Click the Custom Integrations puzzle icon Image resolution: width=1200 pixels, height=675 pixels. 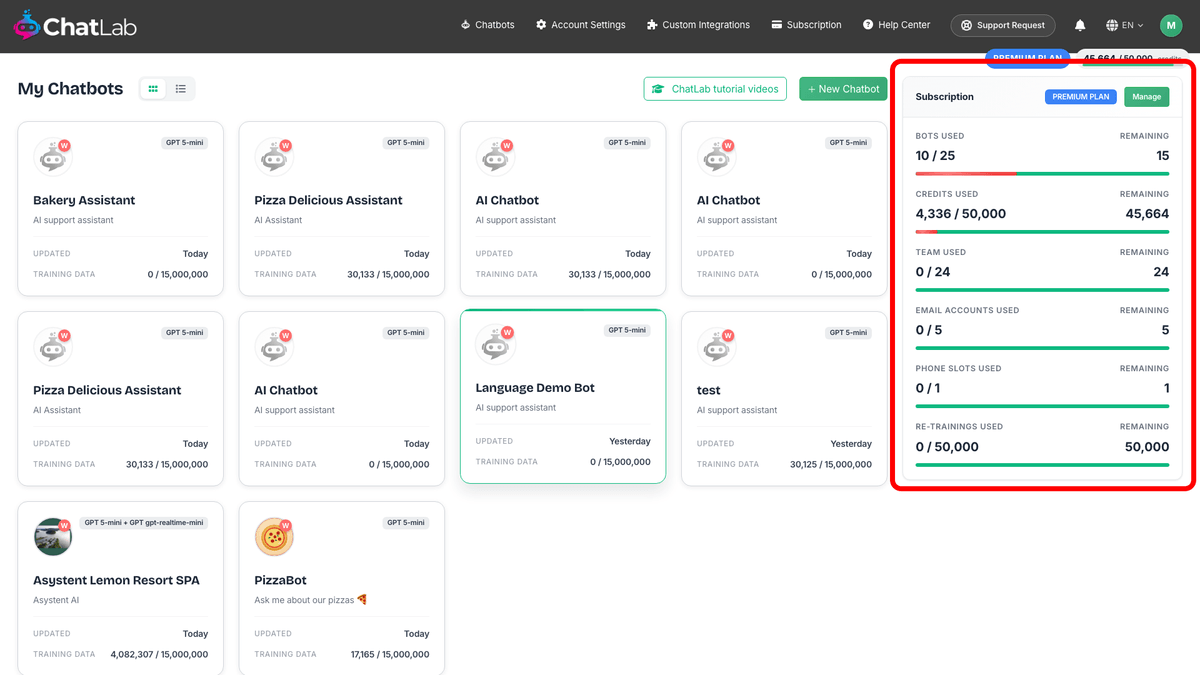pos(652,25)
